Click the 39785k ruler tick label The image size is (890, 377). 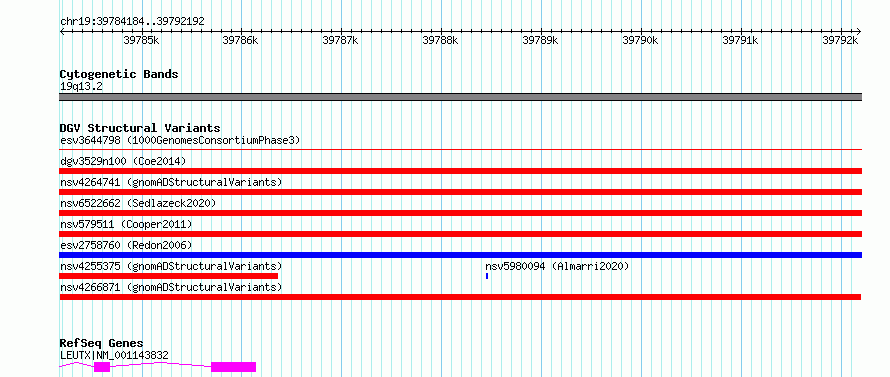(x=141, y=40)
